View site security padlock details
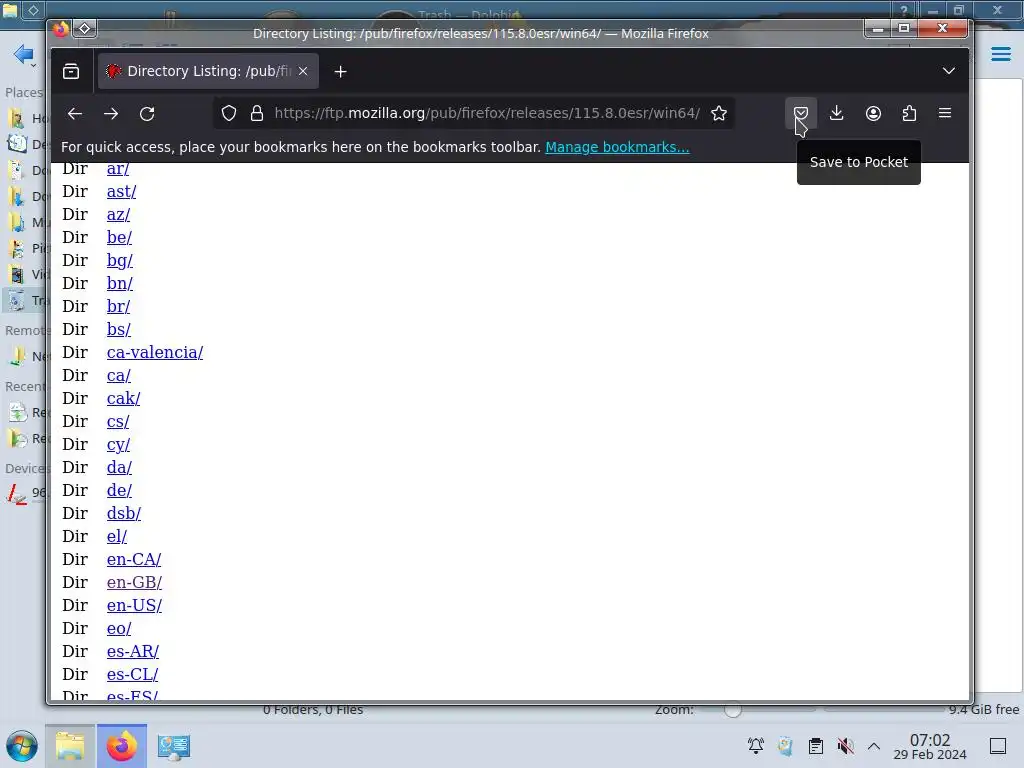This screenshot has height=768, width=1024. click(x=257, y=114)
